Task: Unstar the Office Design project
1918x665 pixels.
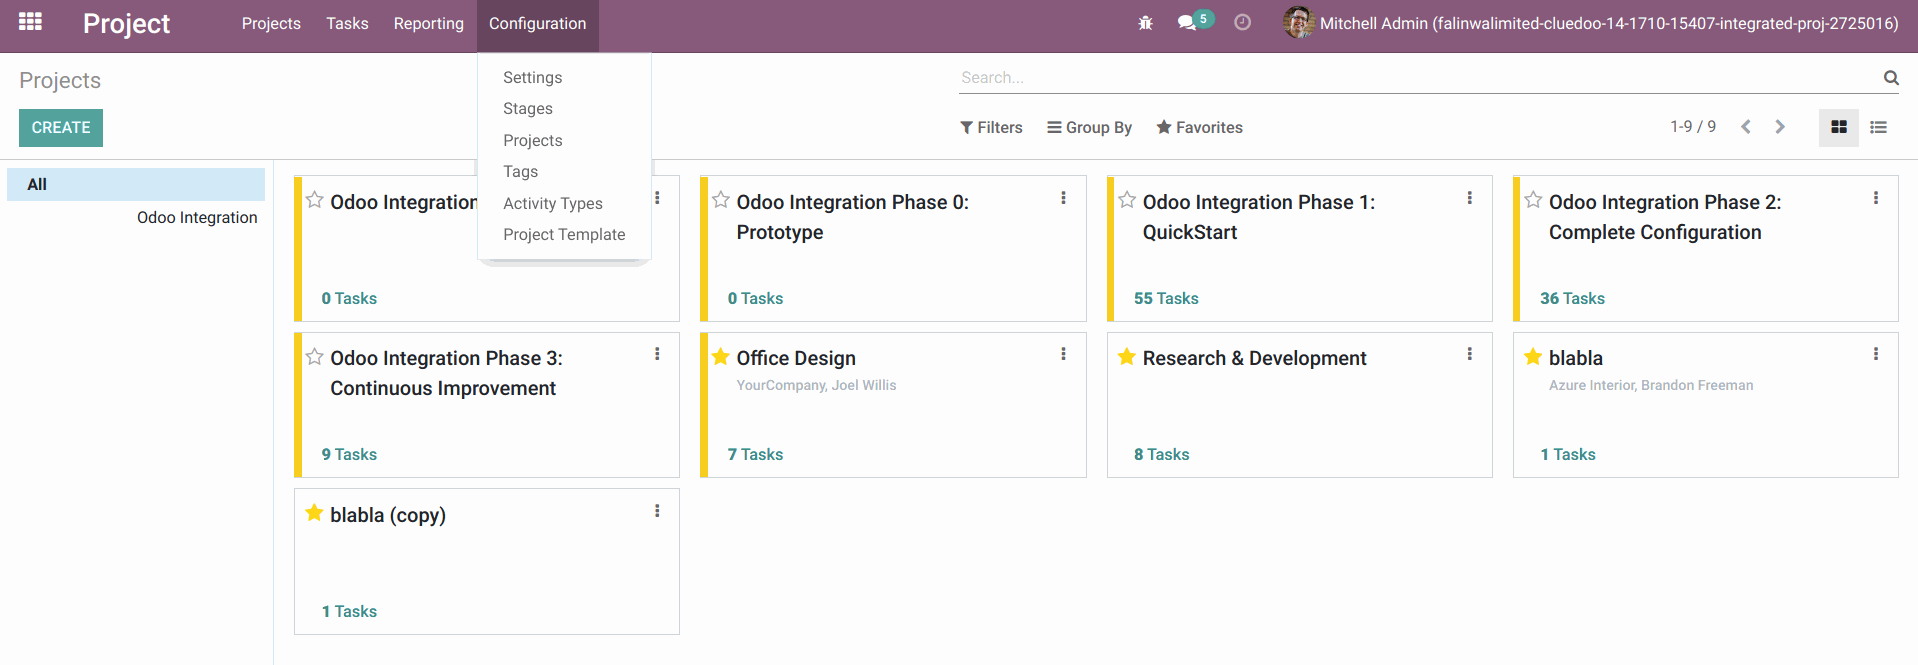Action: [x=720, y=356]
